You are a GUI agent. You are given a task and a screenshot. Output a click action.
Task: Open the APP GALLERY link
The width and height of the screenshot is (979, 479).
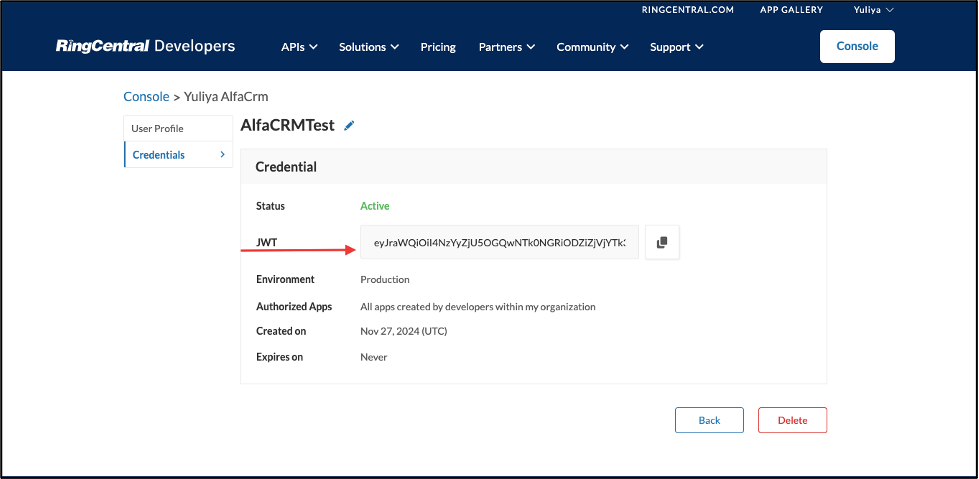point(791,9)
